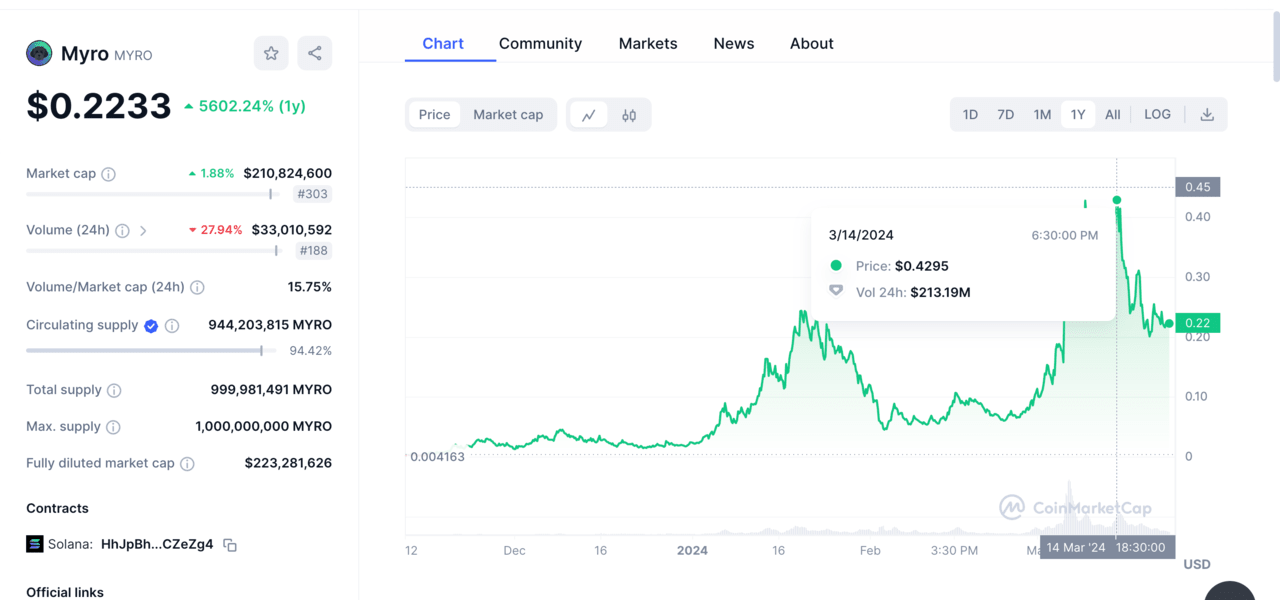Select the All time range
Viewport: 1280px width, 600px height.
[1112, 115]
